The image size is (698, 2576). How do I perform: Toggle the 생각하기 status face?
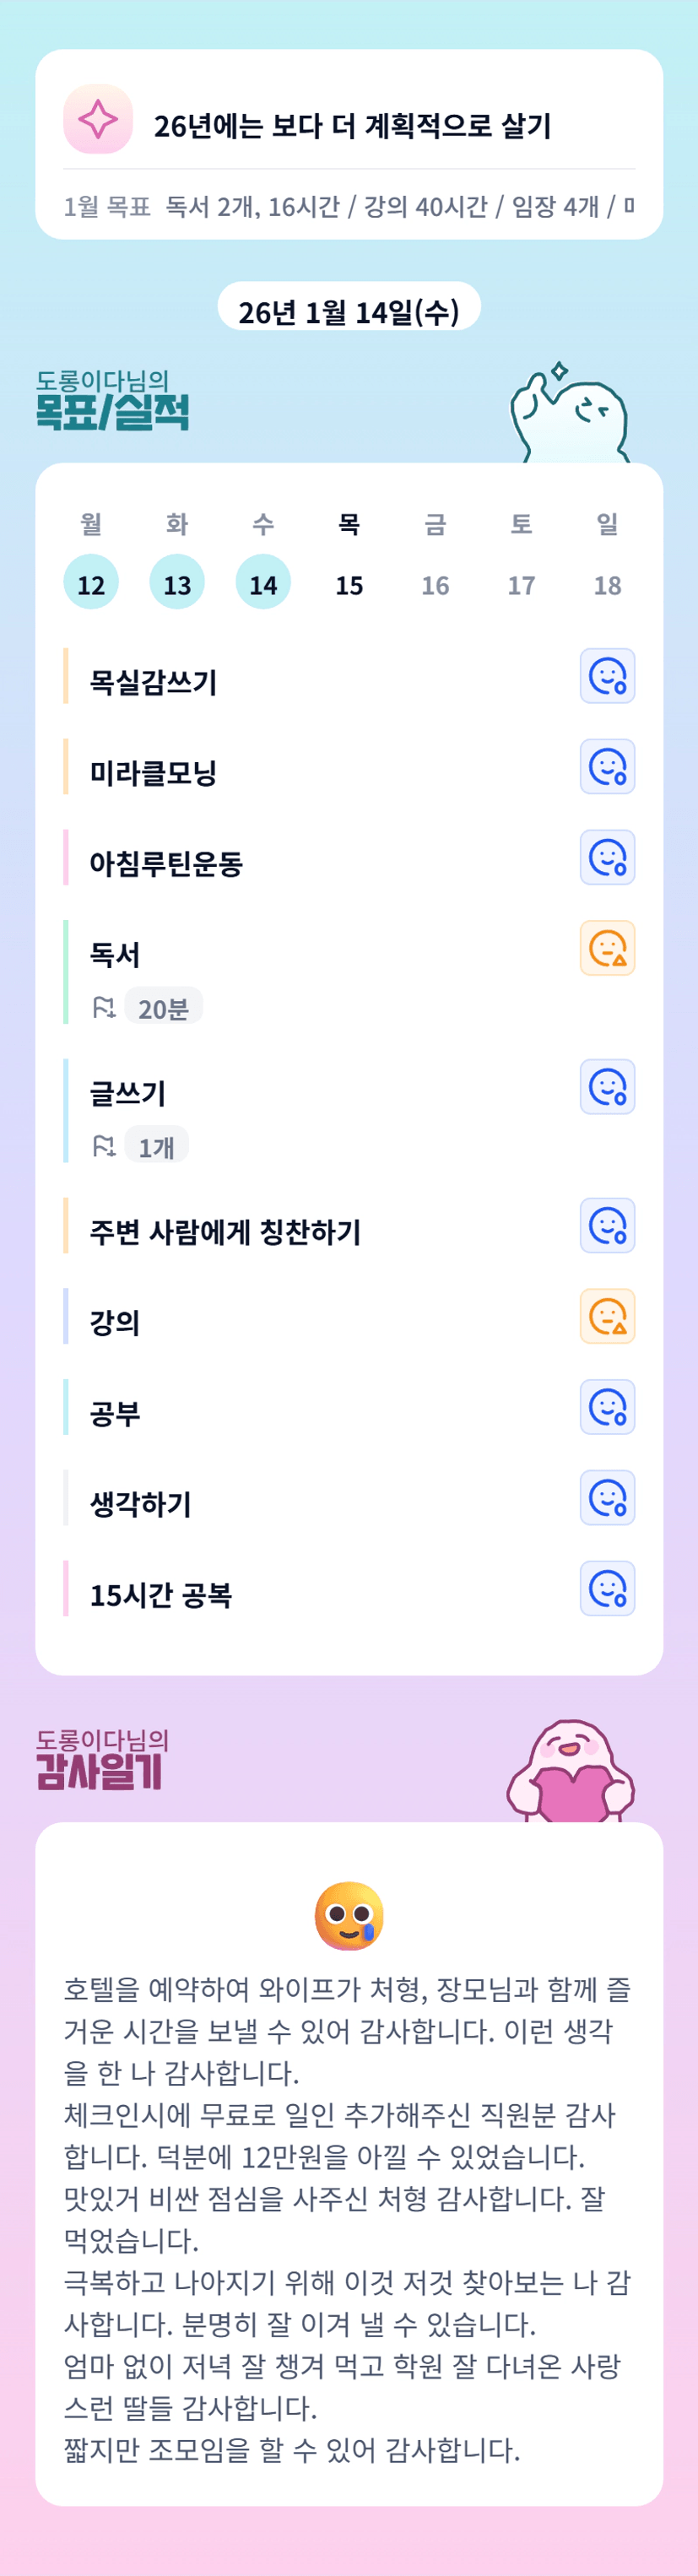(x=607, y=1498)
